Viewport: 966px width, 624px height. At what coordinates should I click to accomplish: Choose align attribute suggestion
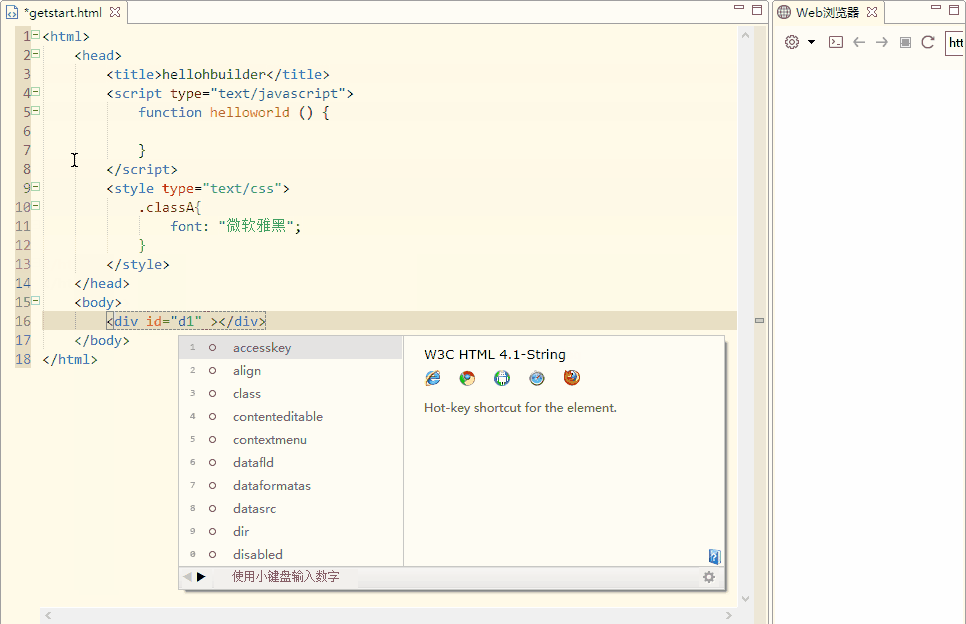(x=291, y=370)
